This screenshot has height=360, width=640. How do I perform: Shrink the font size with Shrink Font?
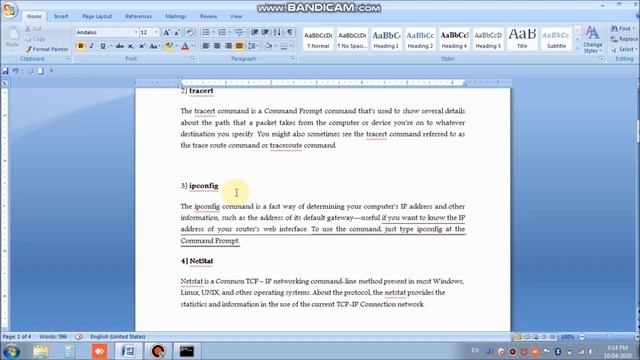pyautogui.click(x=177, y=33)
